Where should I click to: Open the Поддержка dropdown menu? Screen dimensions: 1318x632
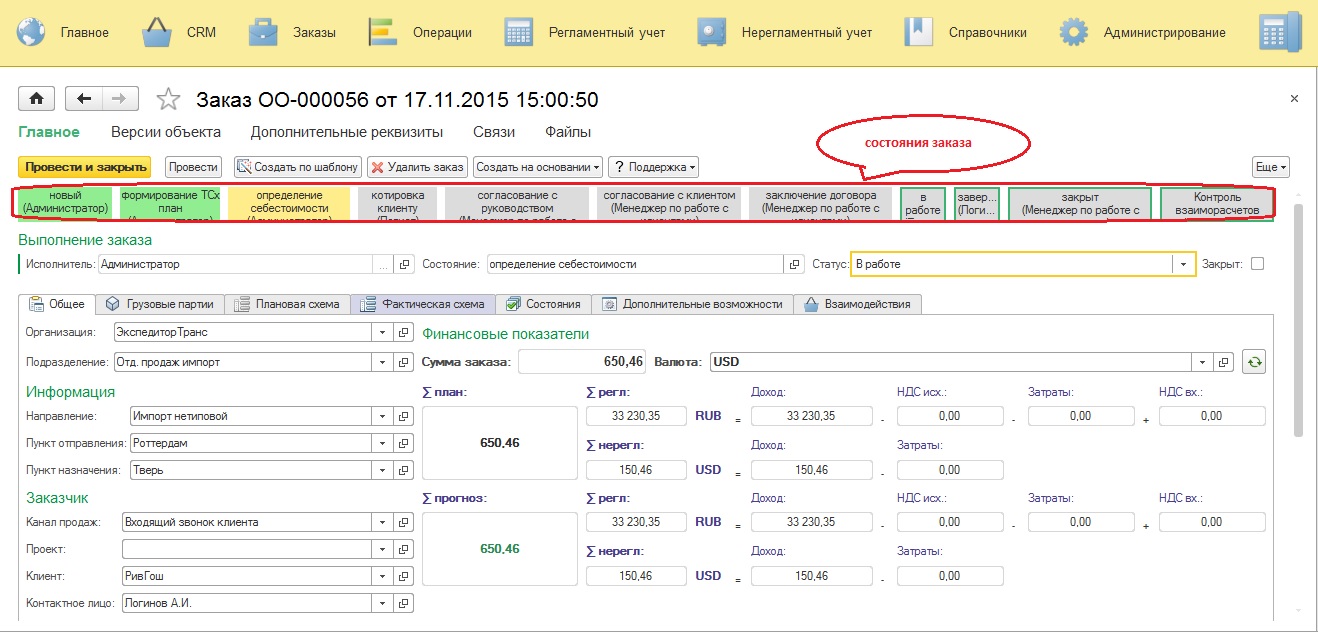653,167
